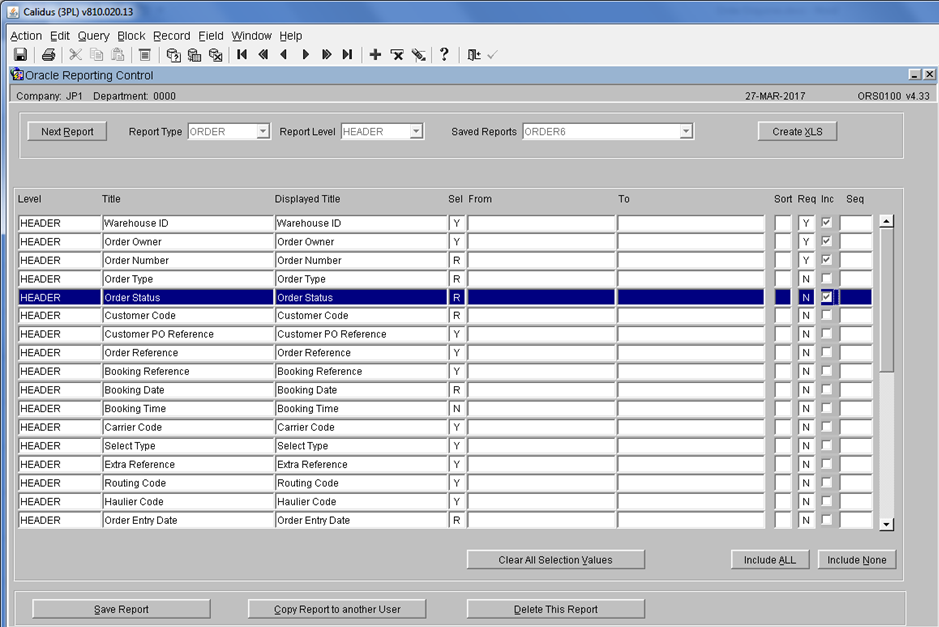
Task: Click the Include ALL button
Action: pos(770,560)
